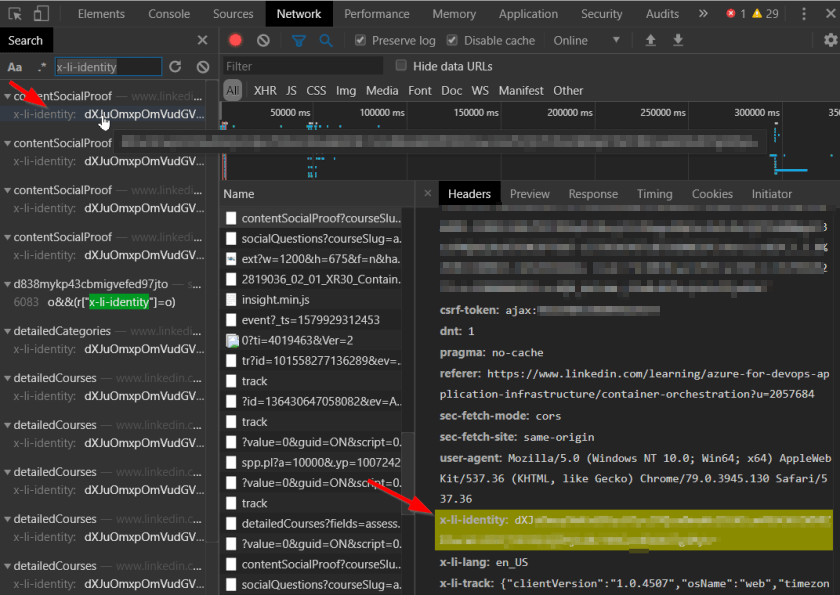840x595 pixels.
Task: Clear the network log
Action: pos(263,40)
